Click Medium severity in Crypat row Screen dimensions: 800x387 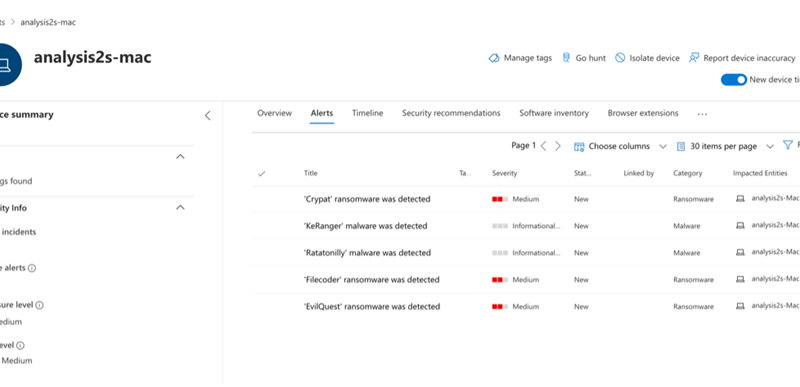click(526, 199)
